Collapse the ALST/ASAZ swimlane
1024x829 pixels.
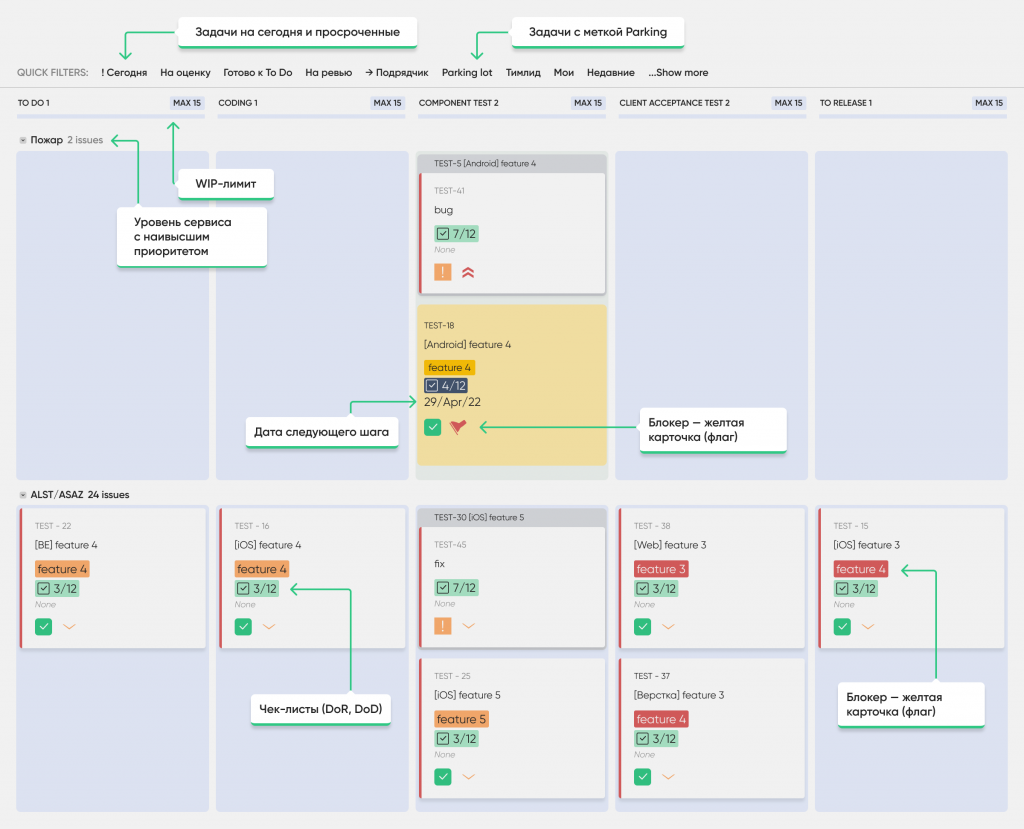[x=23, y=495]
